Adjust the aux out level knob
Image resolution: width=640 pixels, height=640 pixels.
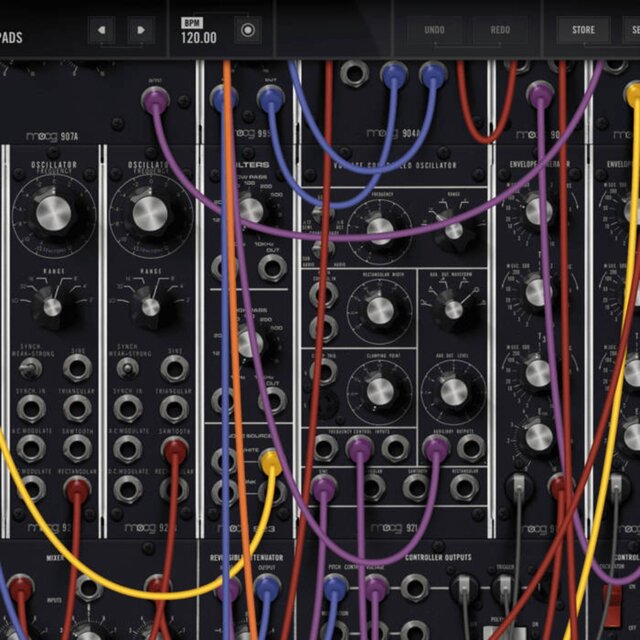point(453,391)
